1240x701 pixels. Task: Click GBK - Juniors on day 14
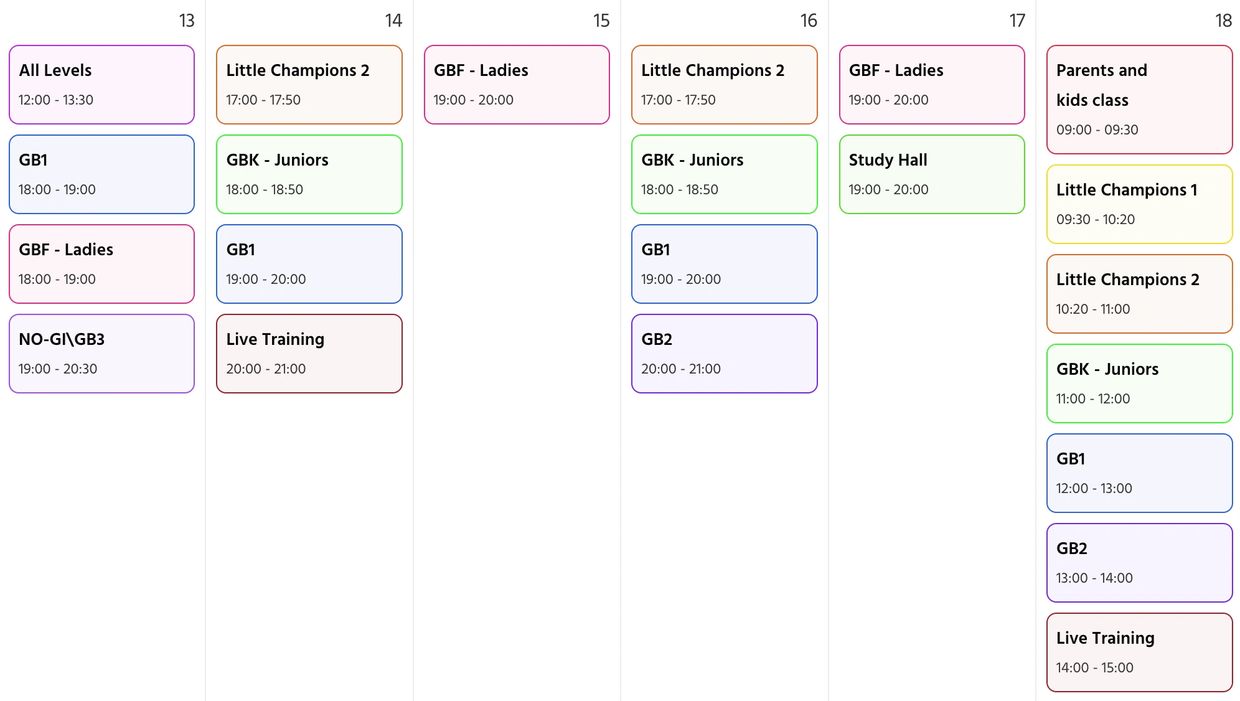pyautogui.click(x=309, y=174)
